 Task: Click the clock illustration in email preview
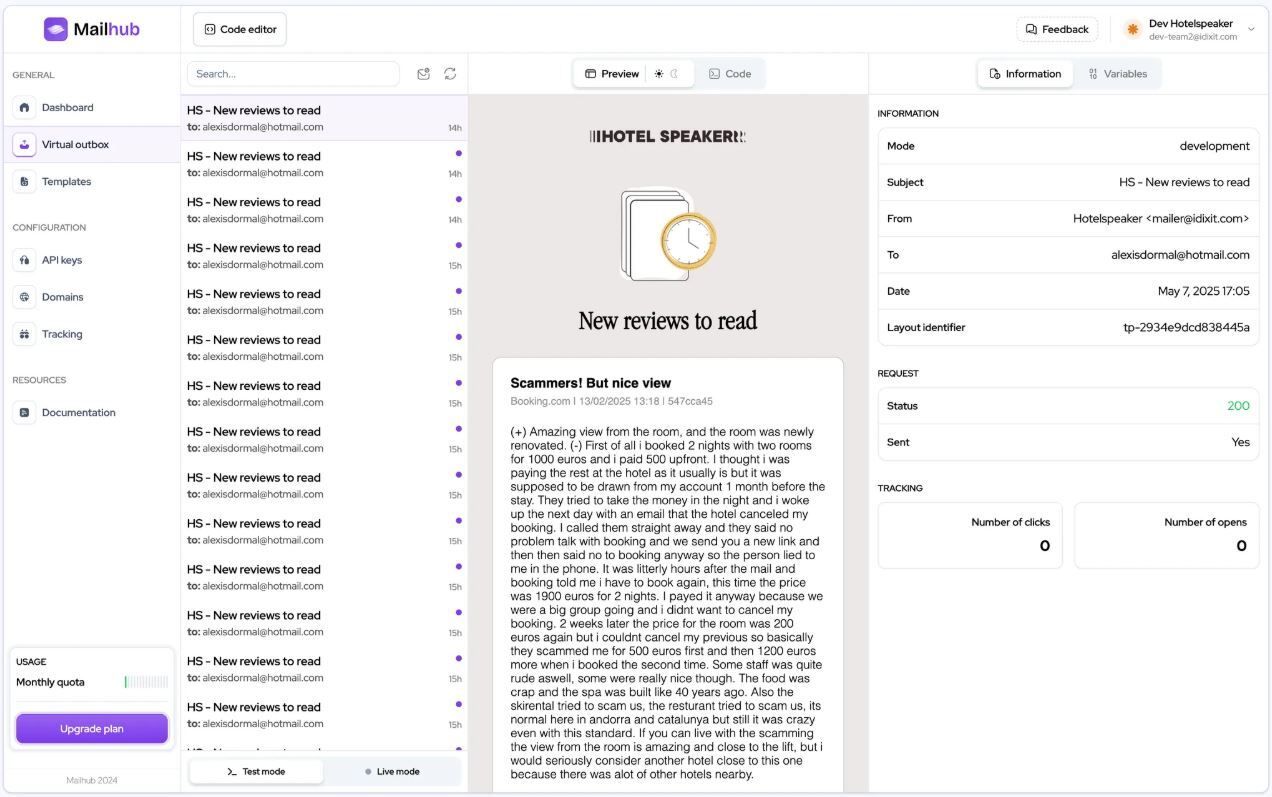tap(688, 242)
